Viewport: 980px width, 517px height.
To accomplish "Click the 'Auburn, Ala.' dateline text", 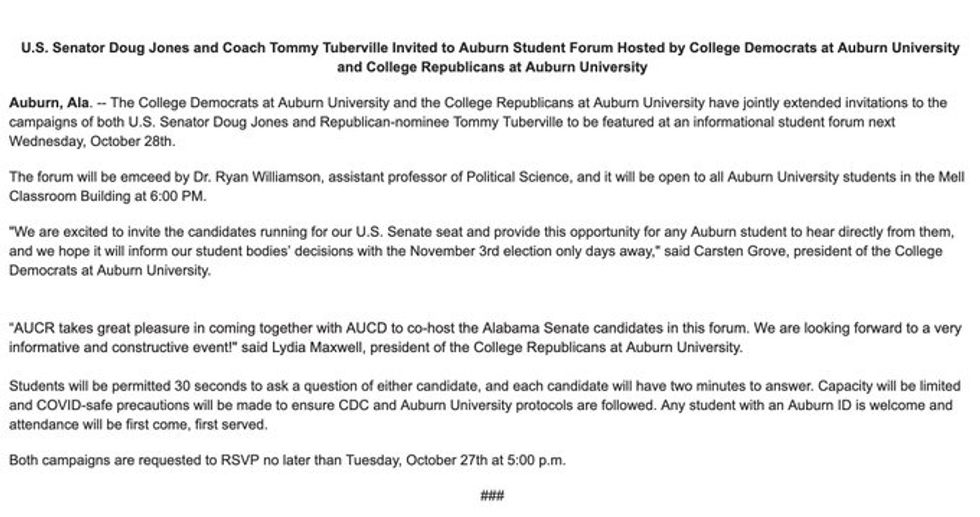I will 51,103.
